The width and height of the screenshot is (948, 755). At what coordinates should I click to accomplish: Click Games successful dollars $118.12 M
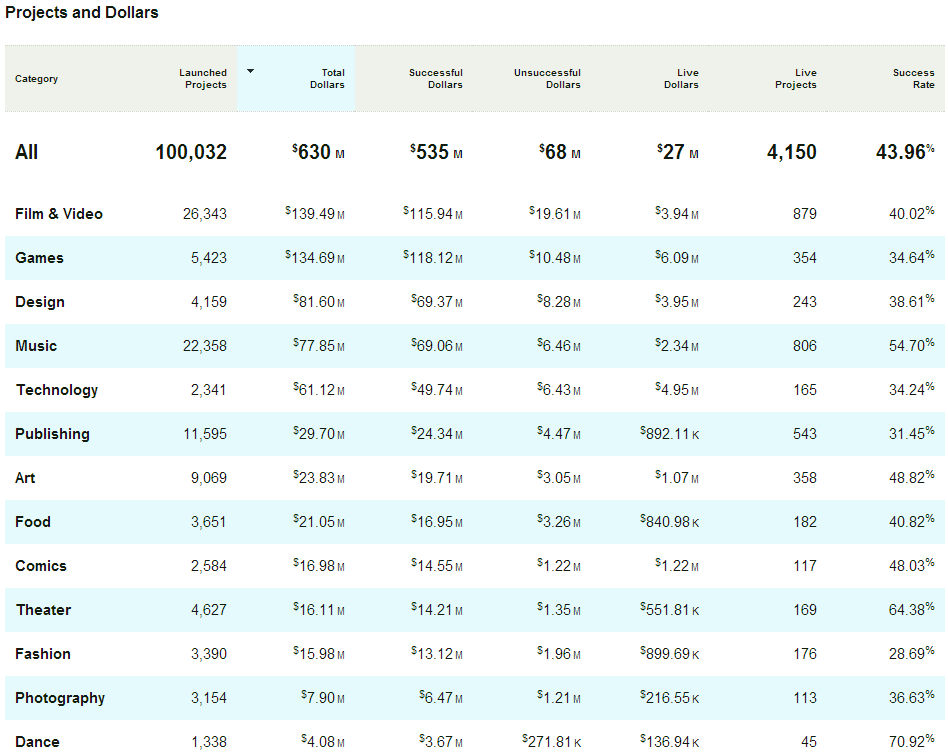pyautogui.click(x=433, y=258)
